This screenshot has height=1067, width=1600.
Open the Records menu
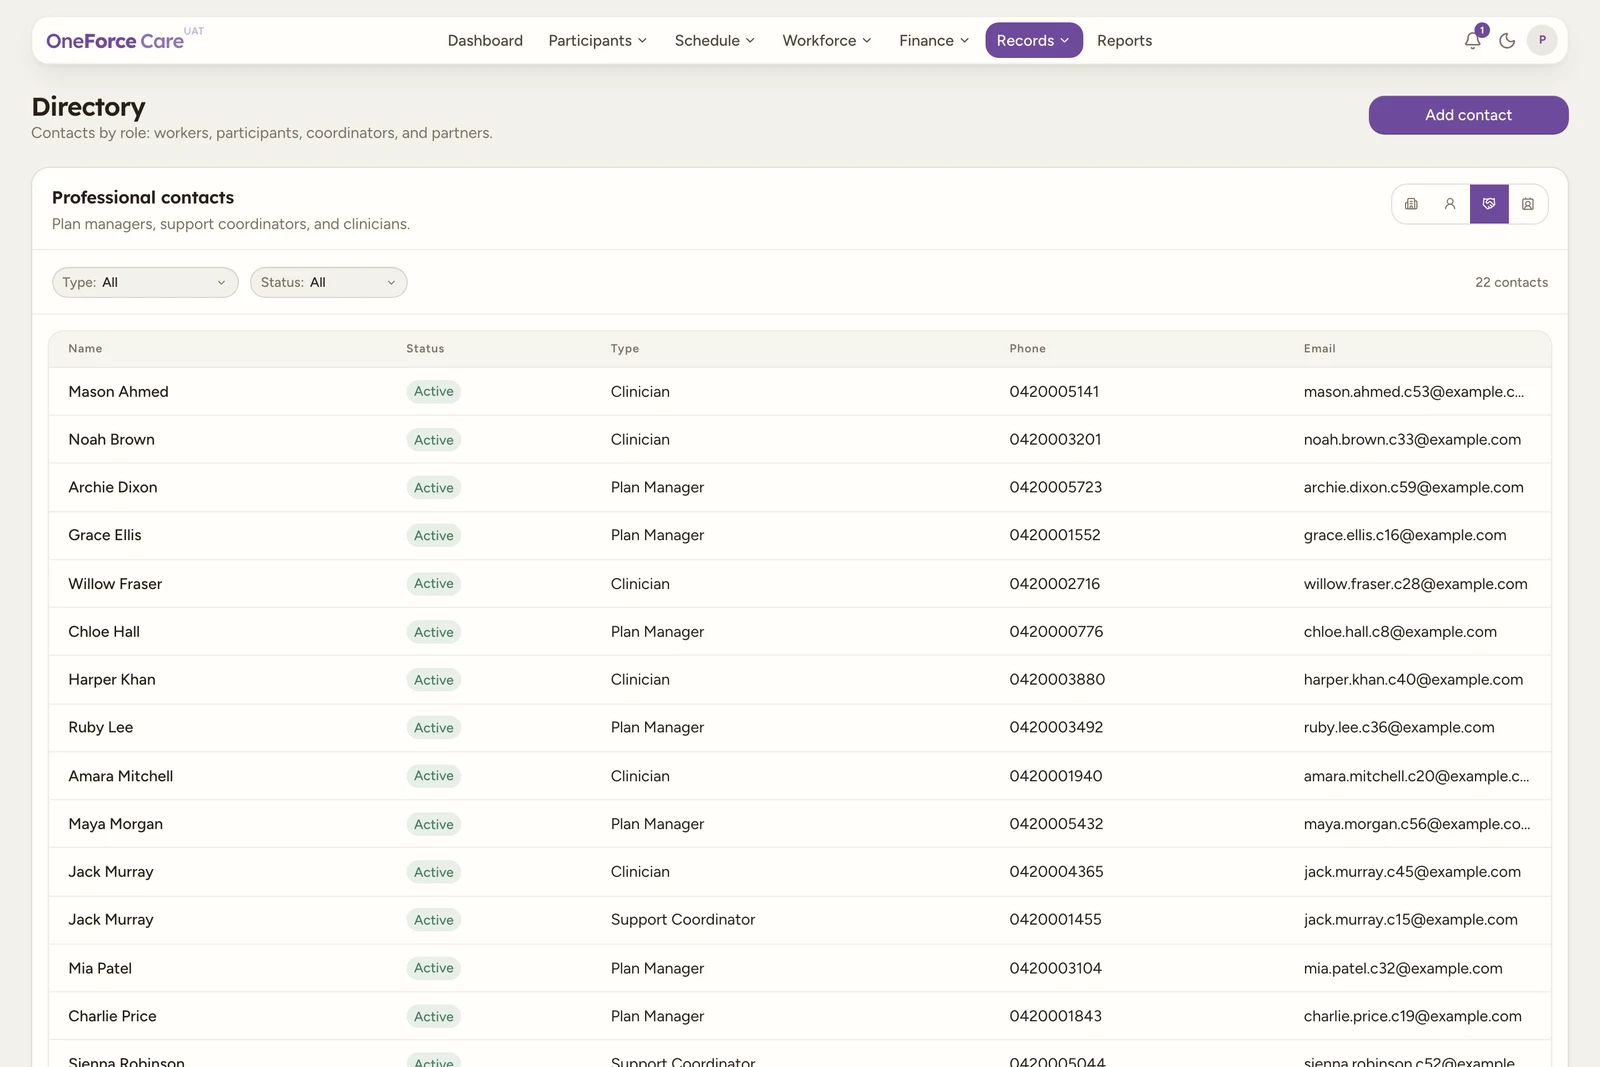tap(1033, 40)
